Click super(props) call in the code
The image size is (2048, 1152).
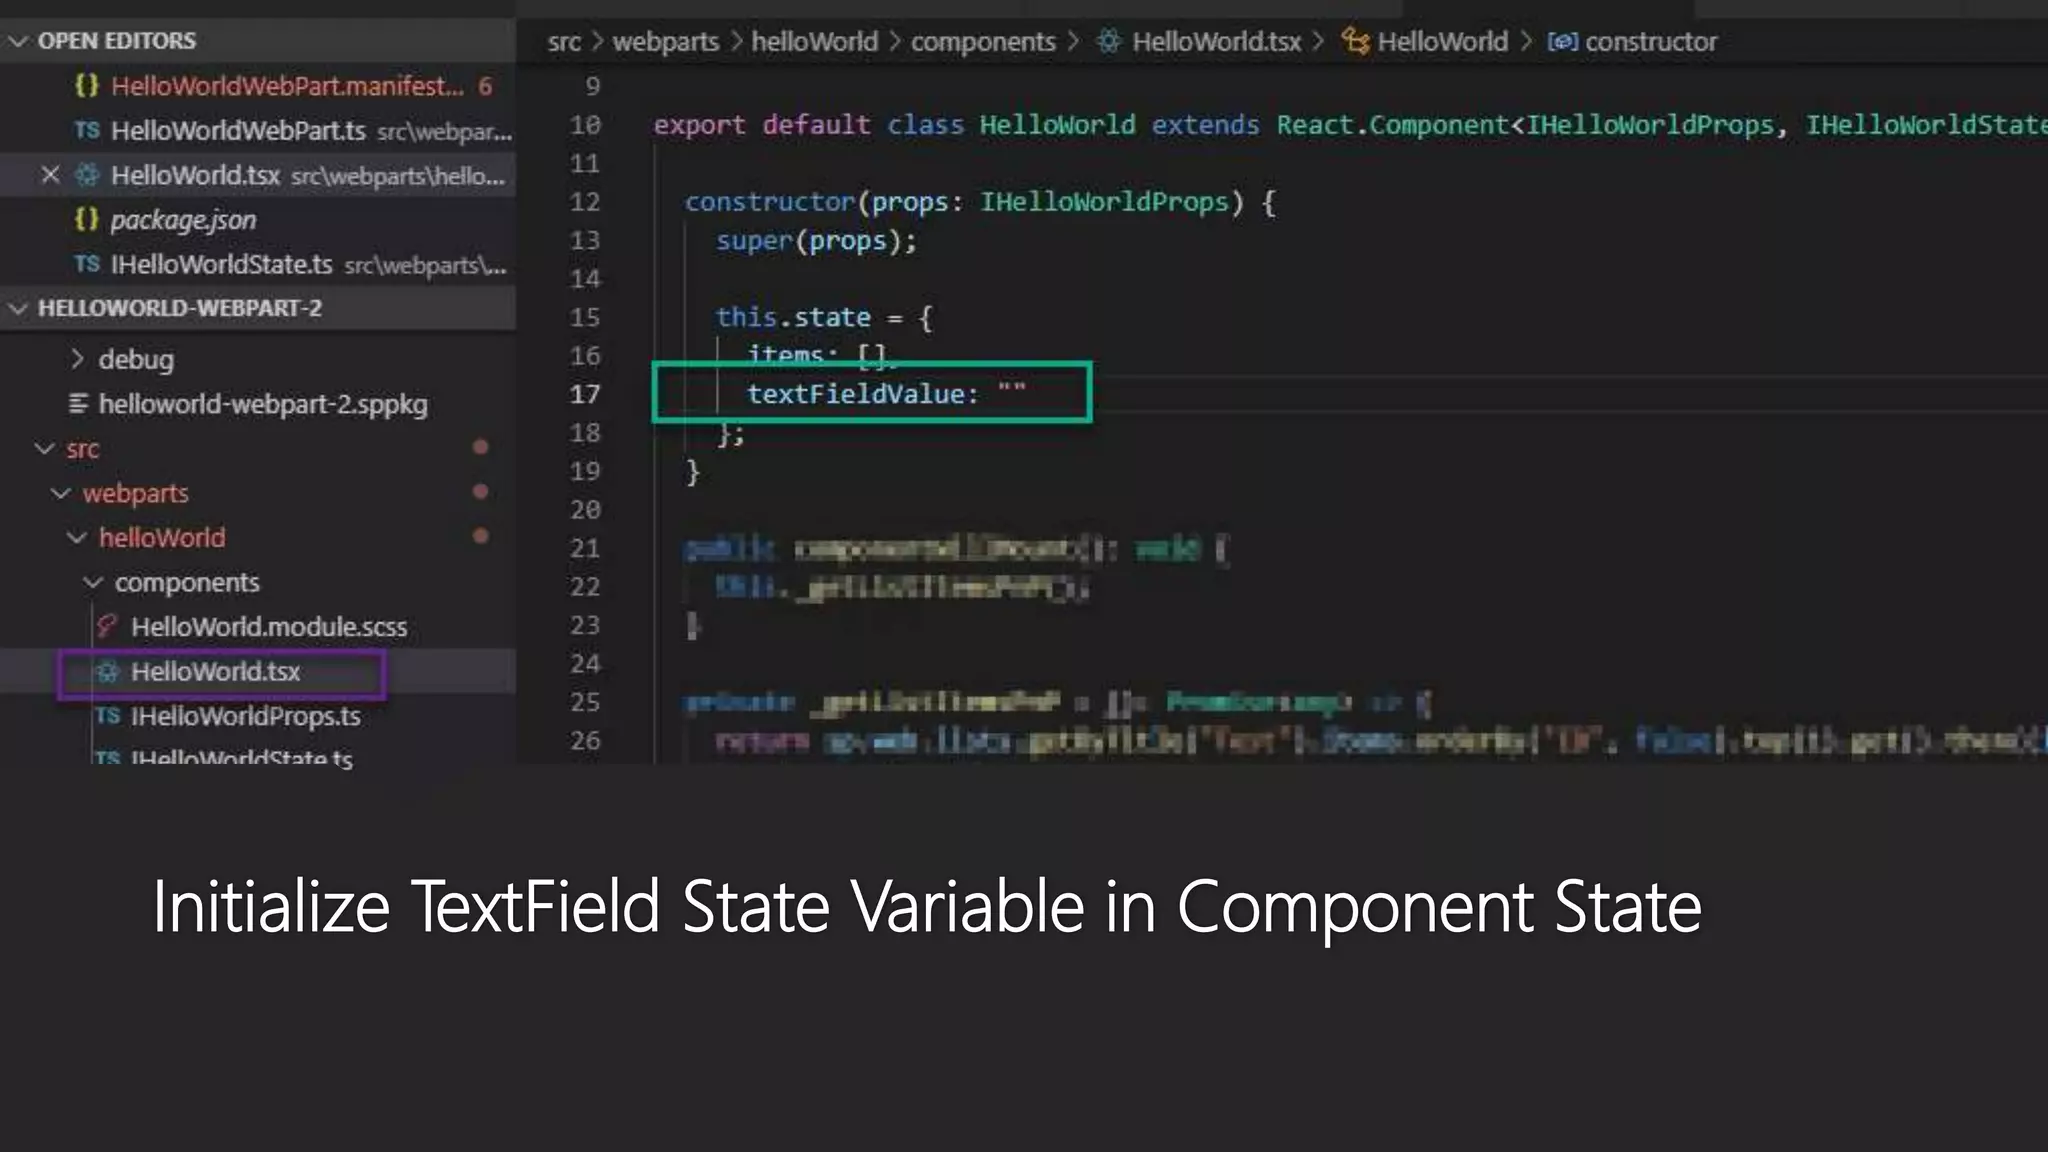click(x=816, y=241)
